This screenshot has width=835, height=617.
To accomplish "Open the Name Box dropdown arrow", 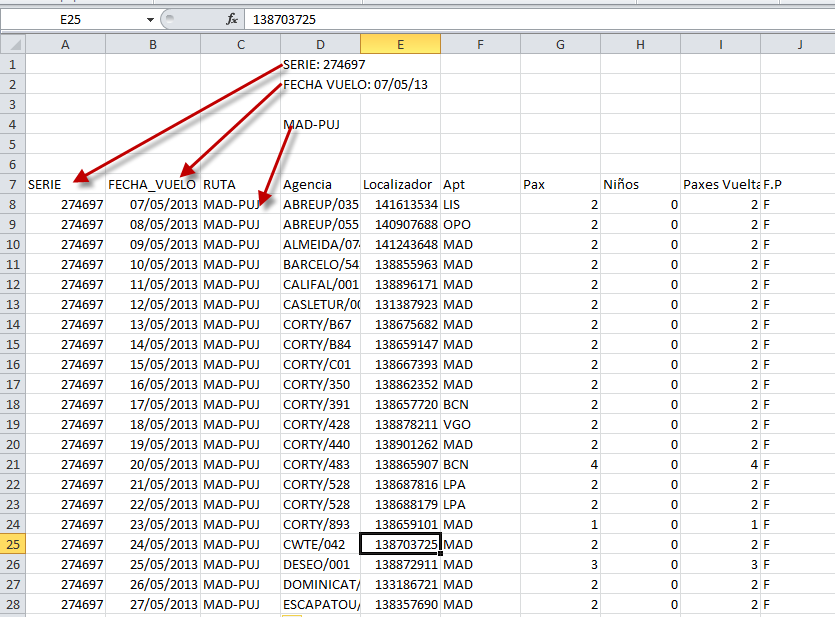I will point(150,19).
